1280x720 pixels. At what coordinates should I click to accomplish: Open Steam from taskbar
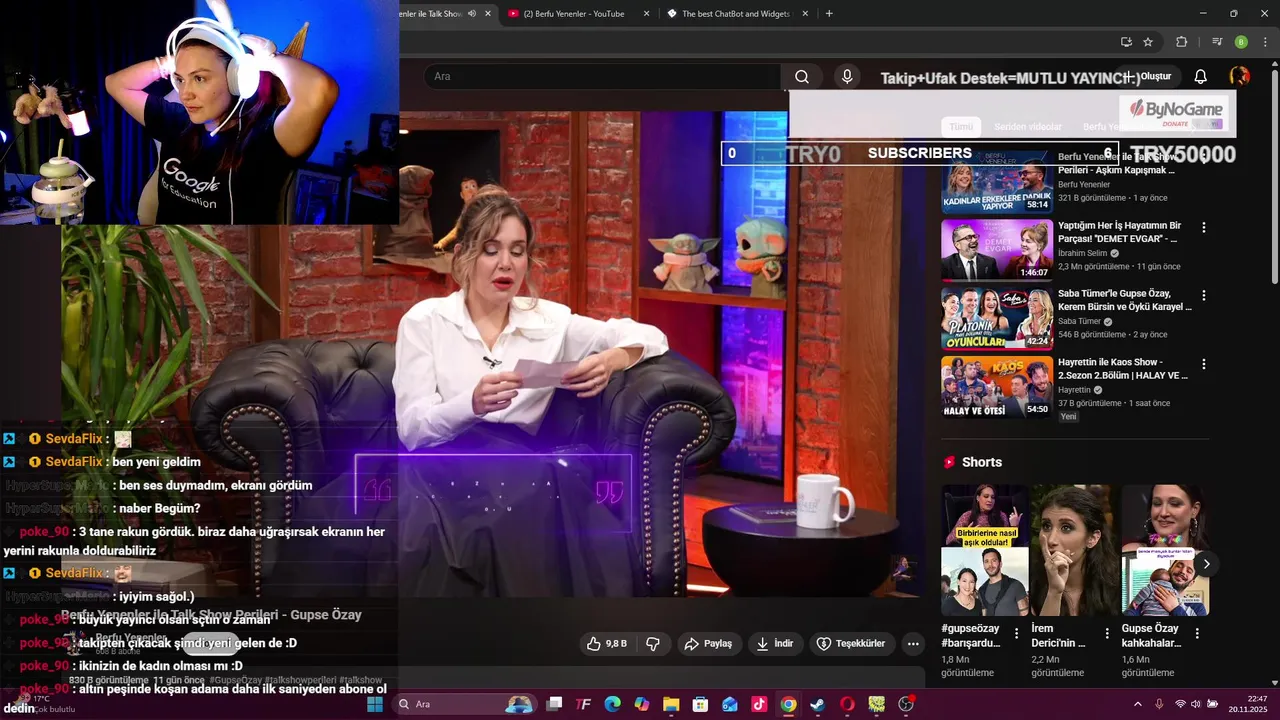click(x=817, y=704)
